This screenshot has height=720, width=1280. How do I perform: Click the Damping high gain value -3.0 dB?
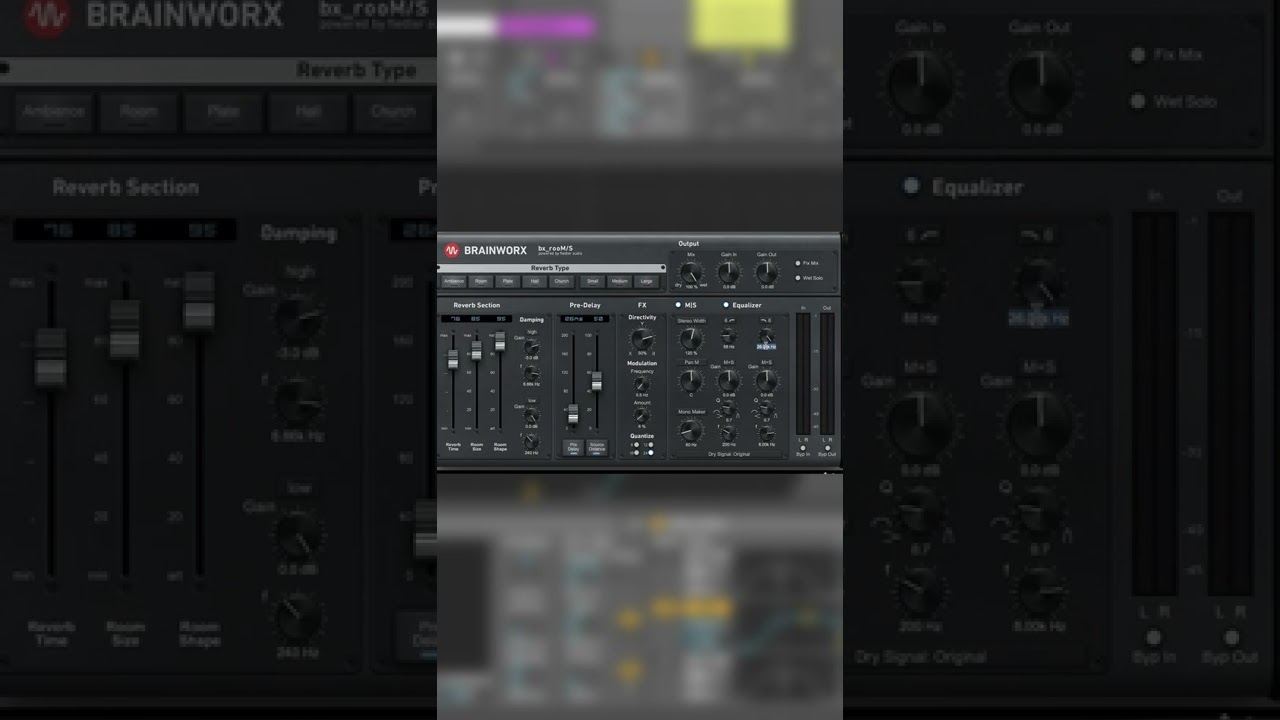point(532,358)
